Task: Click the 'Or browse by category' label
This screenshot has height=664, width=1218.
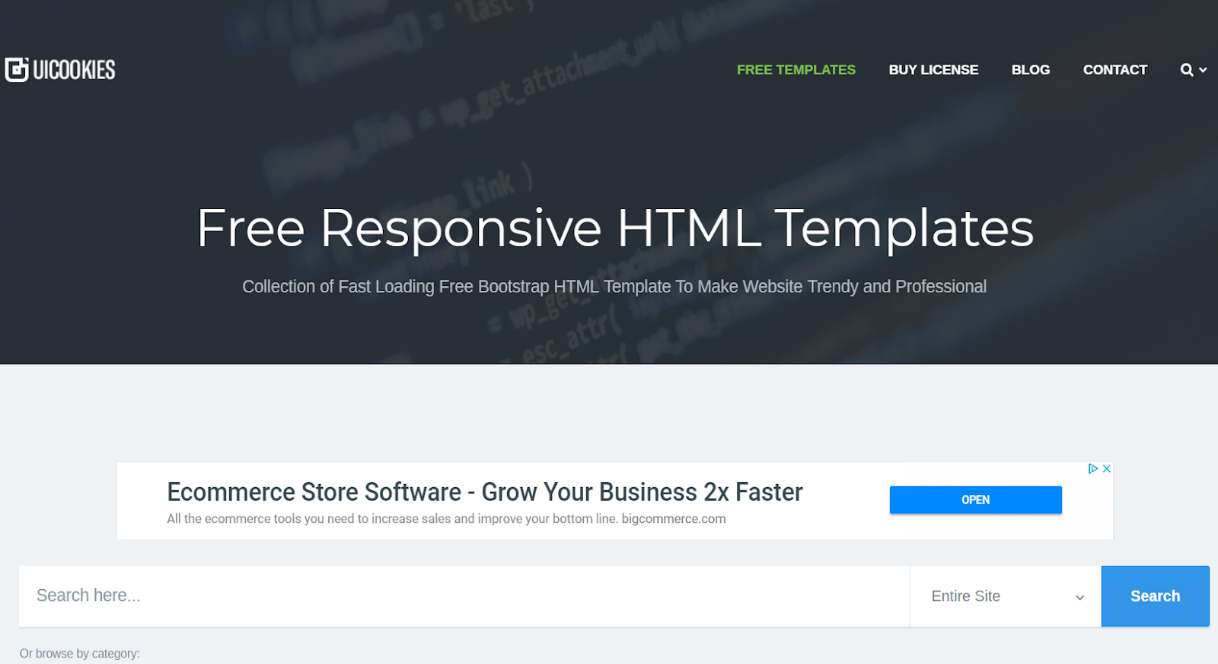Action: tap(80, 654)
